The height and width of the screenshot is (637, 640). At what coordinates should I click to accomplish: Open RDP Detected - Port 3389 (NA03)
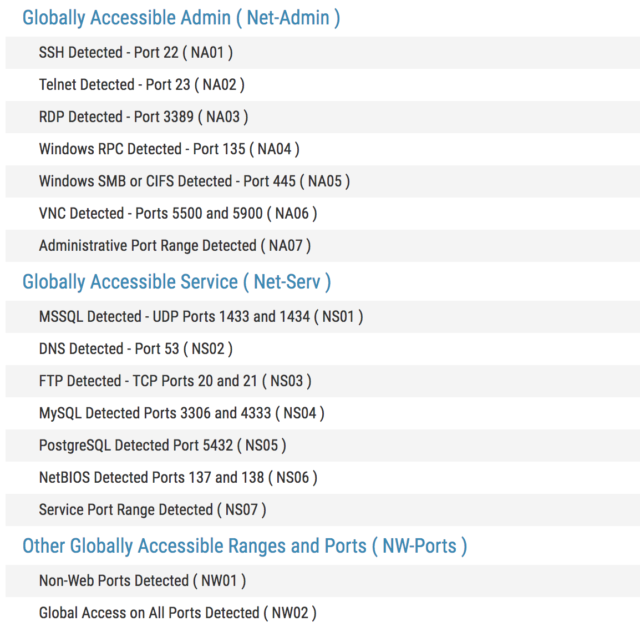143,117
